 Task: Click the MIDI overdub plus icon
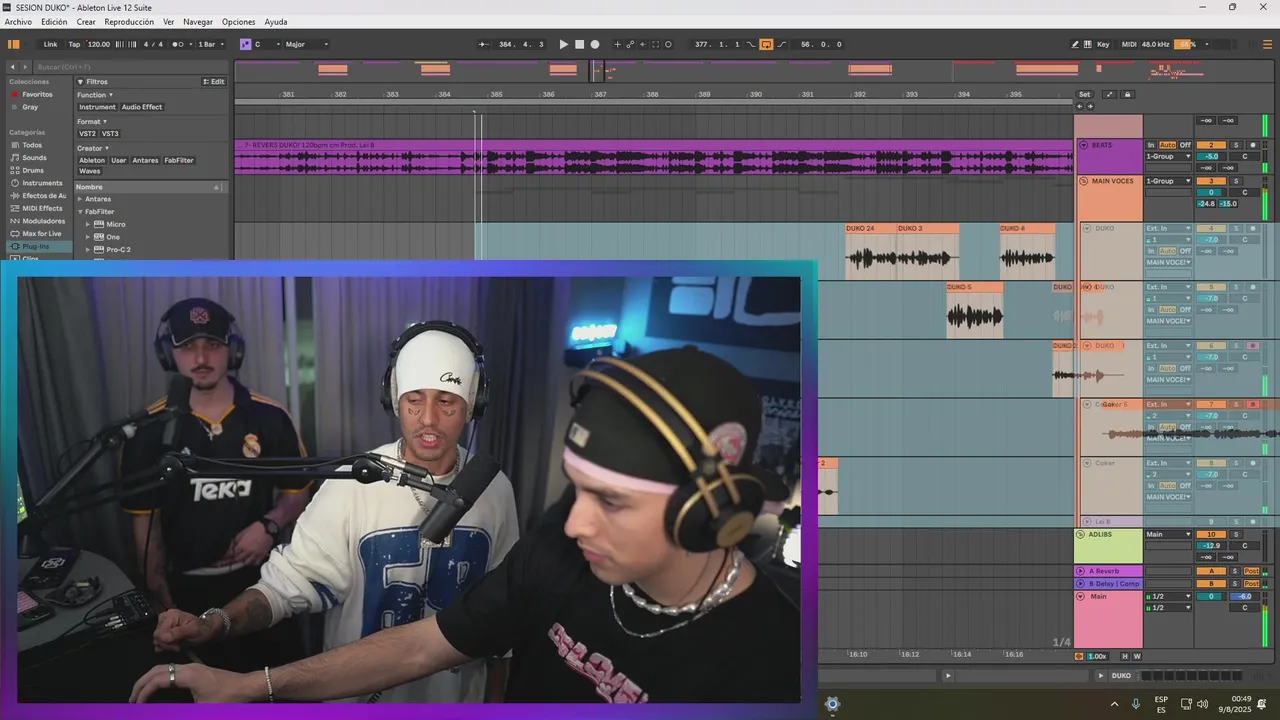tap(617, 44)
